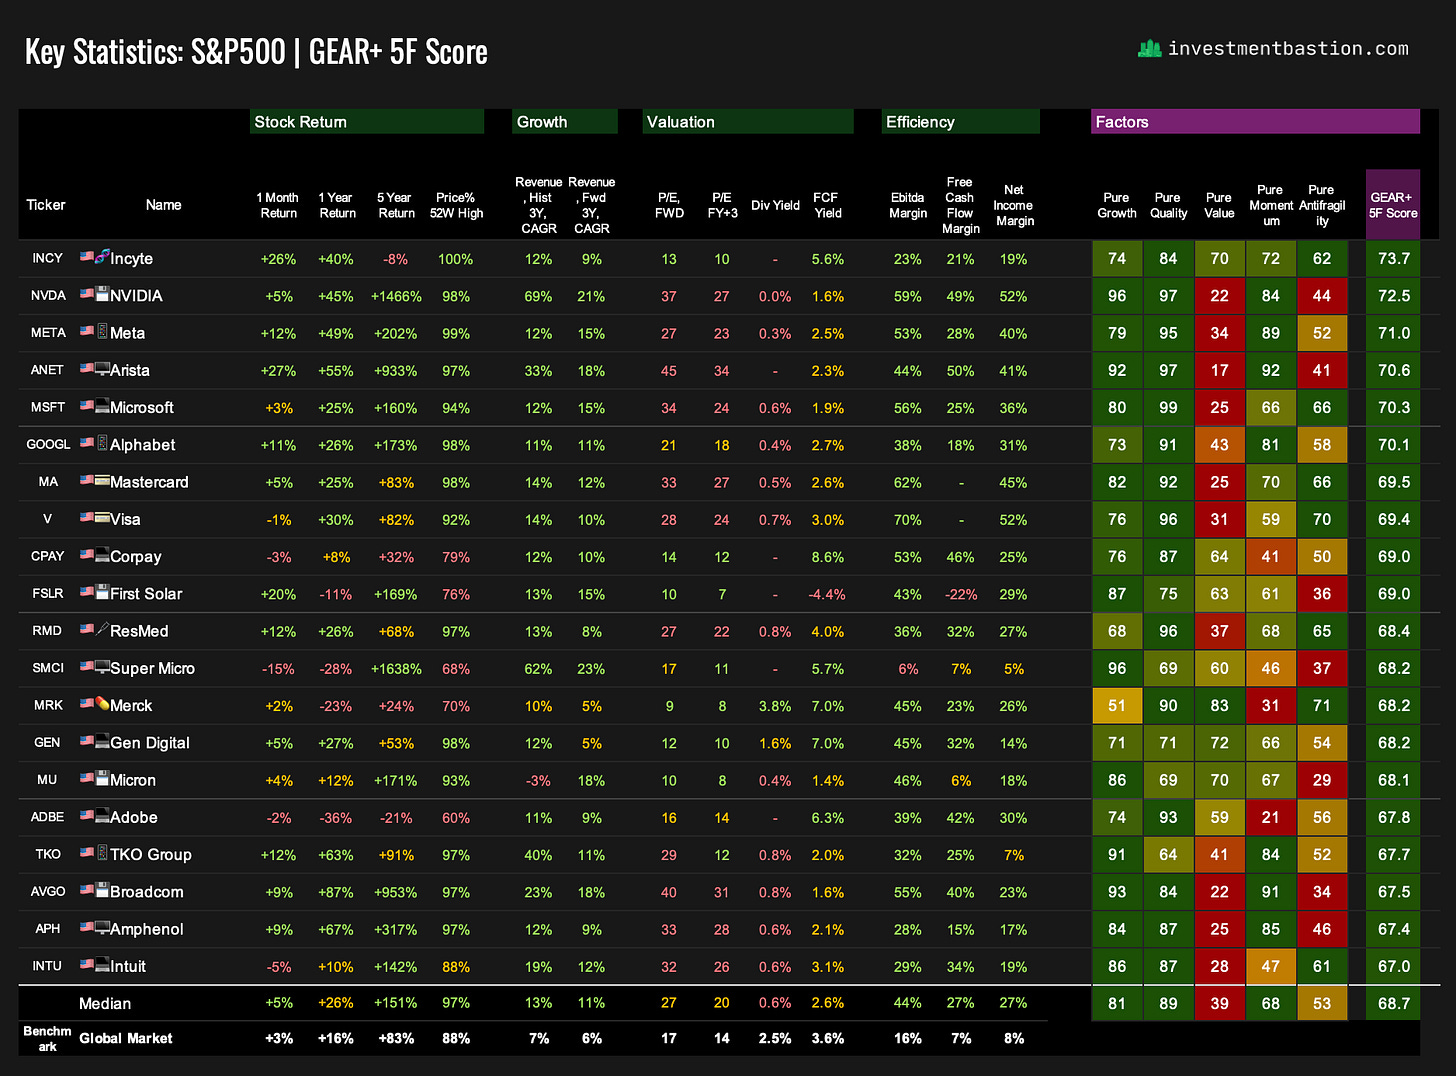Click the syringe icon beside ResMed
Viewport: 1456px width, 1076px height.
tap(102, 630)
